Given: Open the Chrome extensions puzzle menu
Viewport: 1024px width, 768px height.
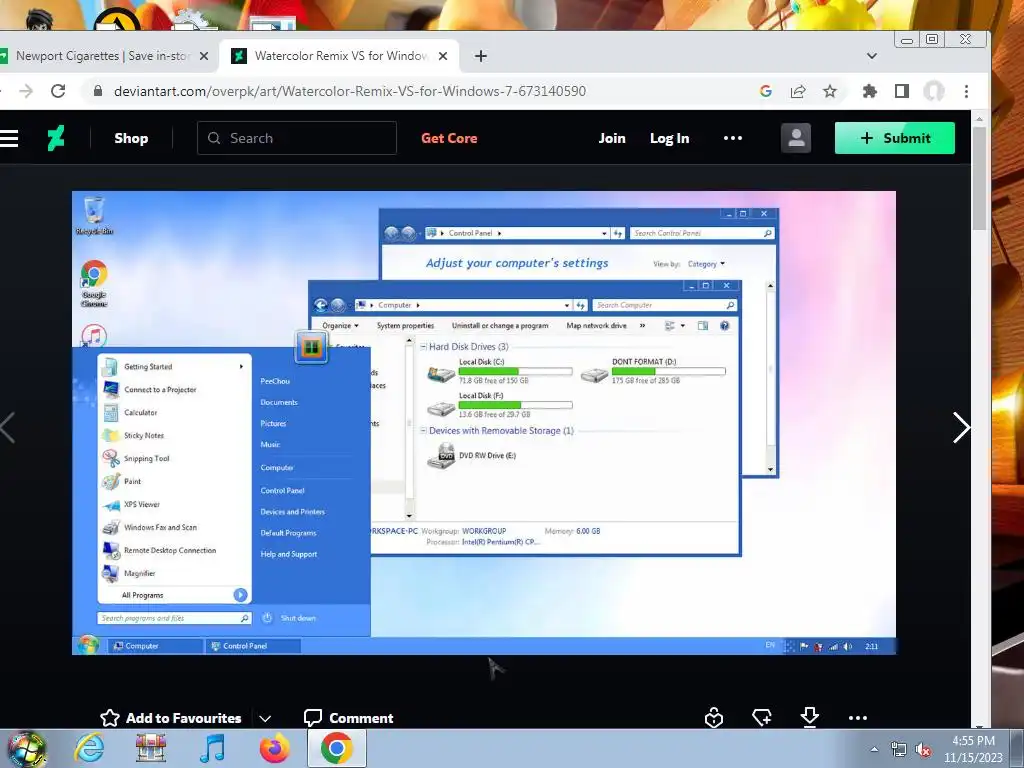Looking at the screenshot, I should point(870,91).
